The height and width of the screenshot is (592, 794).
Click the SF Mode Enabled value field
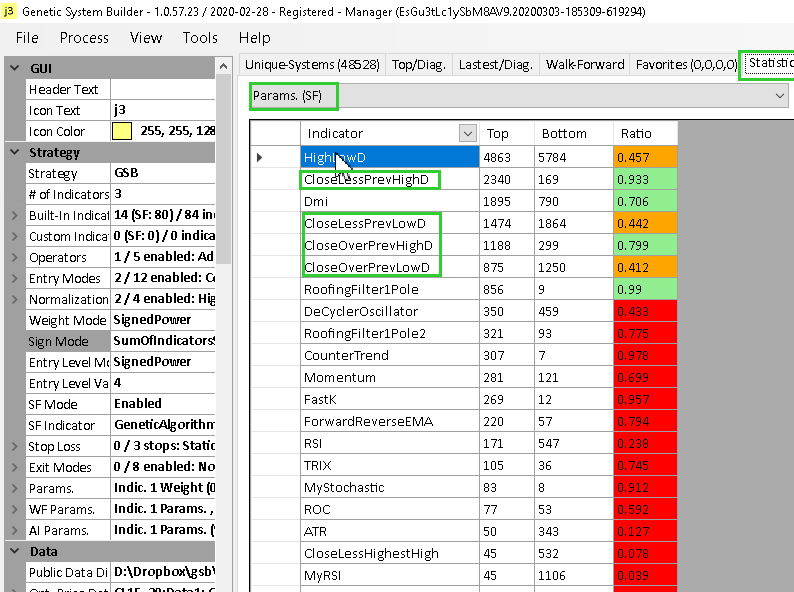click(x=160, y=404)
